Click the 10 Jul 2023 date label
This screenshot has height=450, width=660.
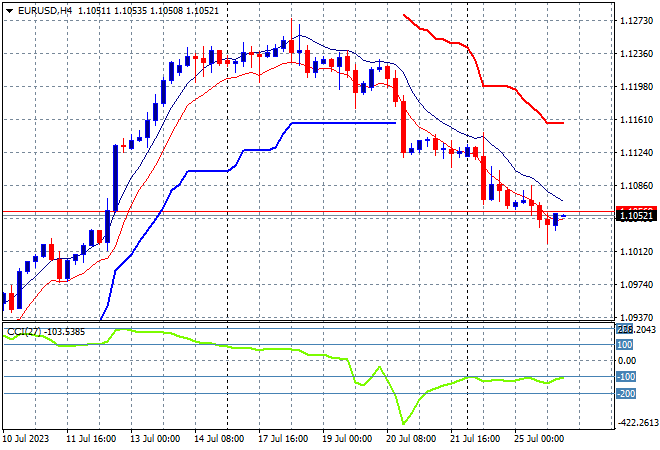(26, 439)
